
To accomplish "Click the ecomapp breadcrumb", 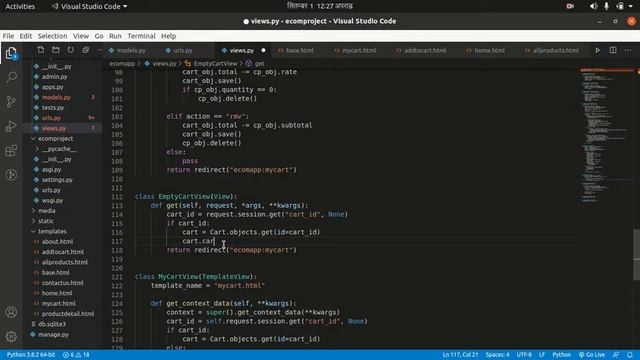I will click(x=122, y=63).
